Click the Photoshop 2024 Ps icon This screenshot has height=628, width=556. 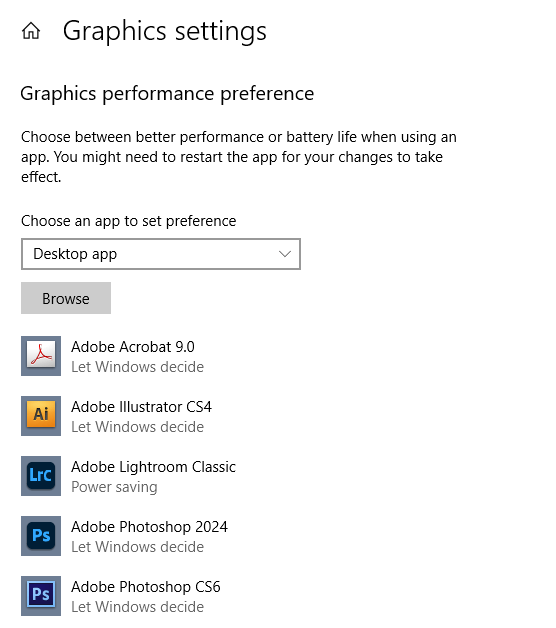pos(41,536)
